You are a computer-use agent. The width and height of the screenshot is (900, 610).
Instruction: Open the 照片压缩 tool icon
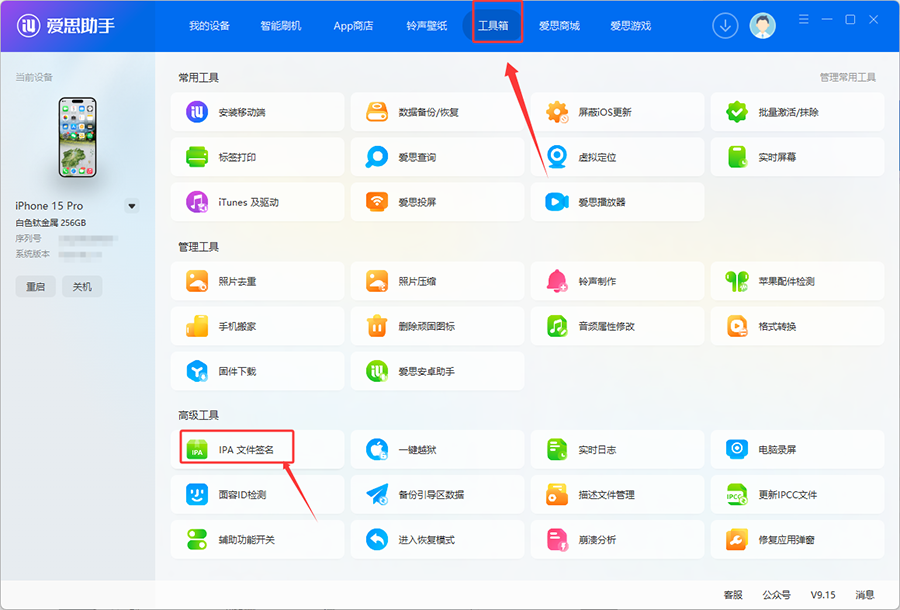click(x=377, y=281)
